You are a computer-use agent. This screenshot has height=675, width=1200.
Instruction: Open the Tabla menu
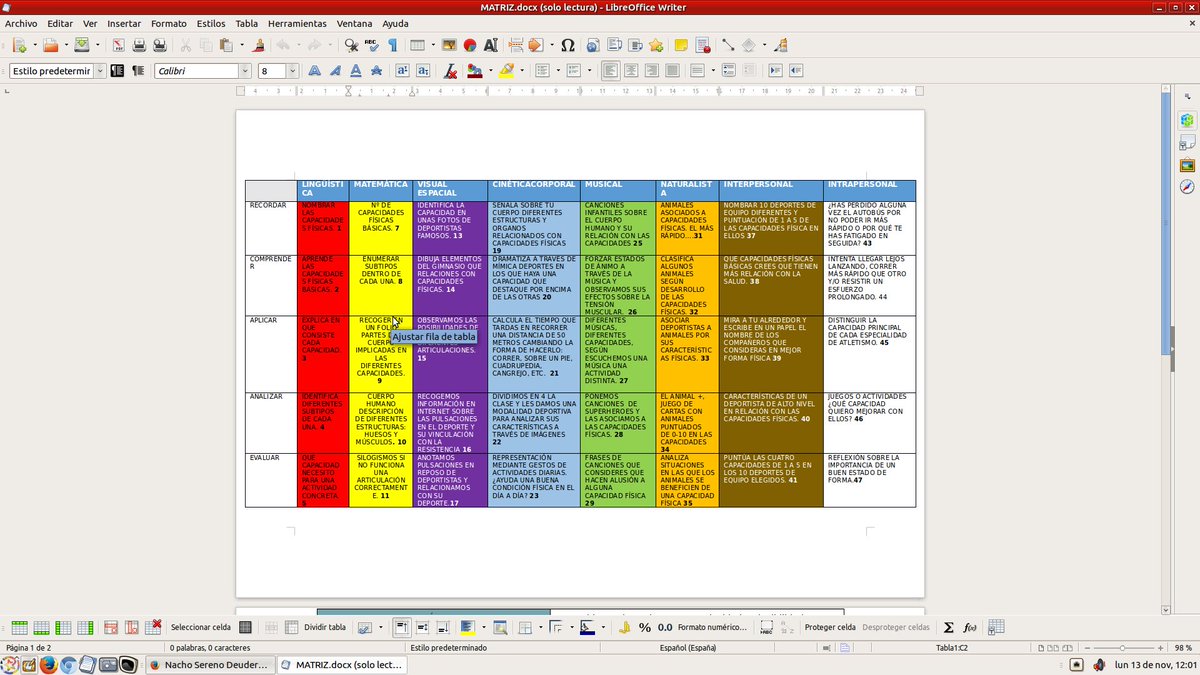coord(246,23)
